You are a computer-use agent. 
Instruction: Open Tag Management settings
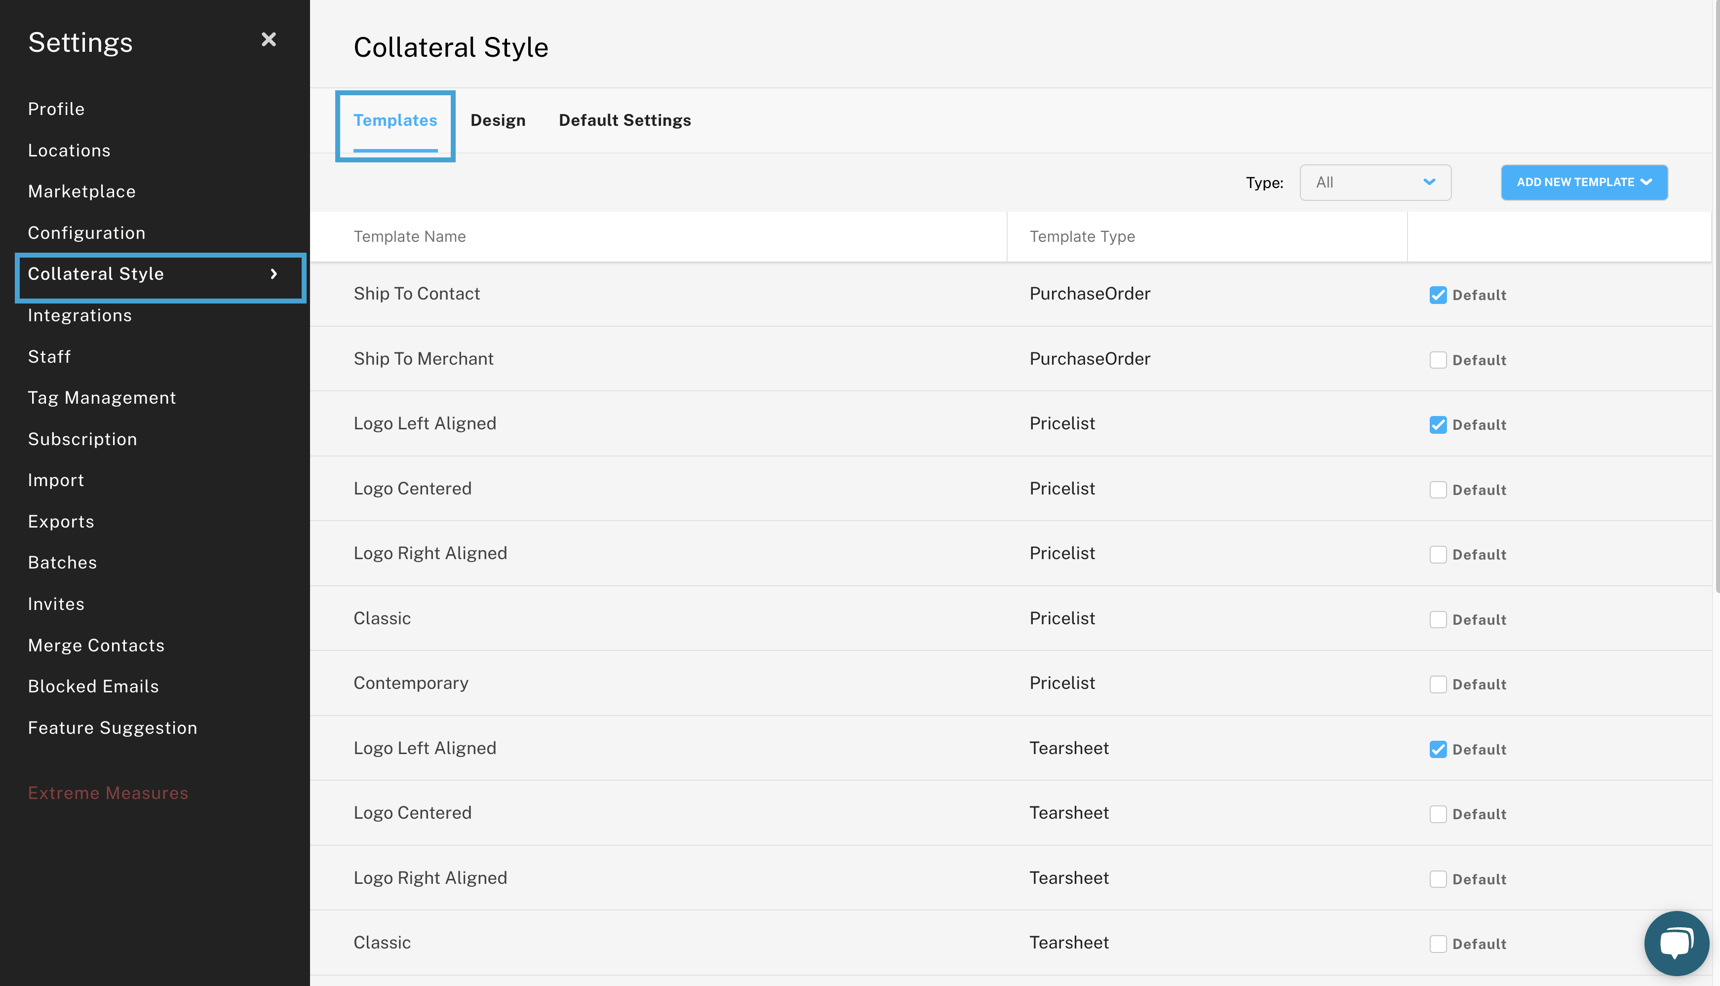point(101,397)
